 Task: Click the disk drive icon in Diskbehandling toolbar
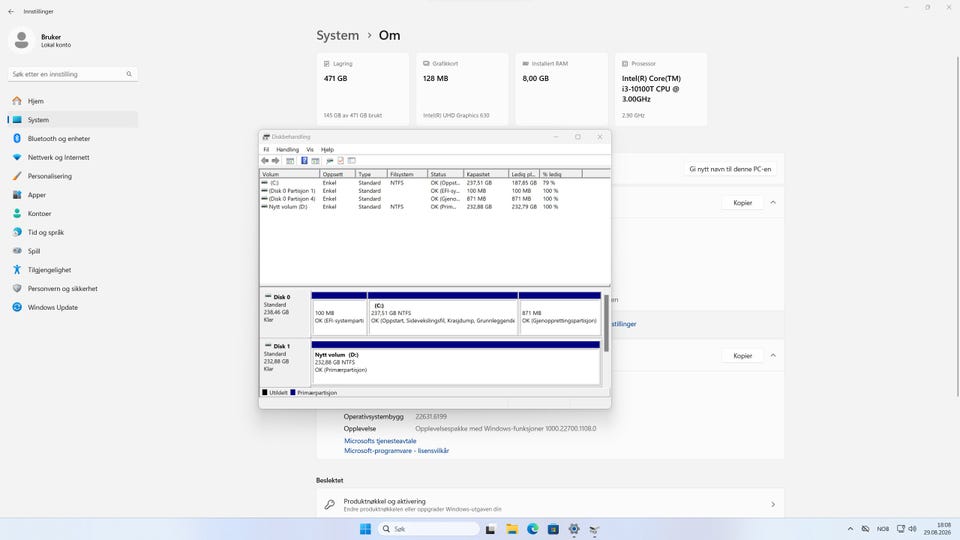click(330, 160)
